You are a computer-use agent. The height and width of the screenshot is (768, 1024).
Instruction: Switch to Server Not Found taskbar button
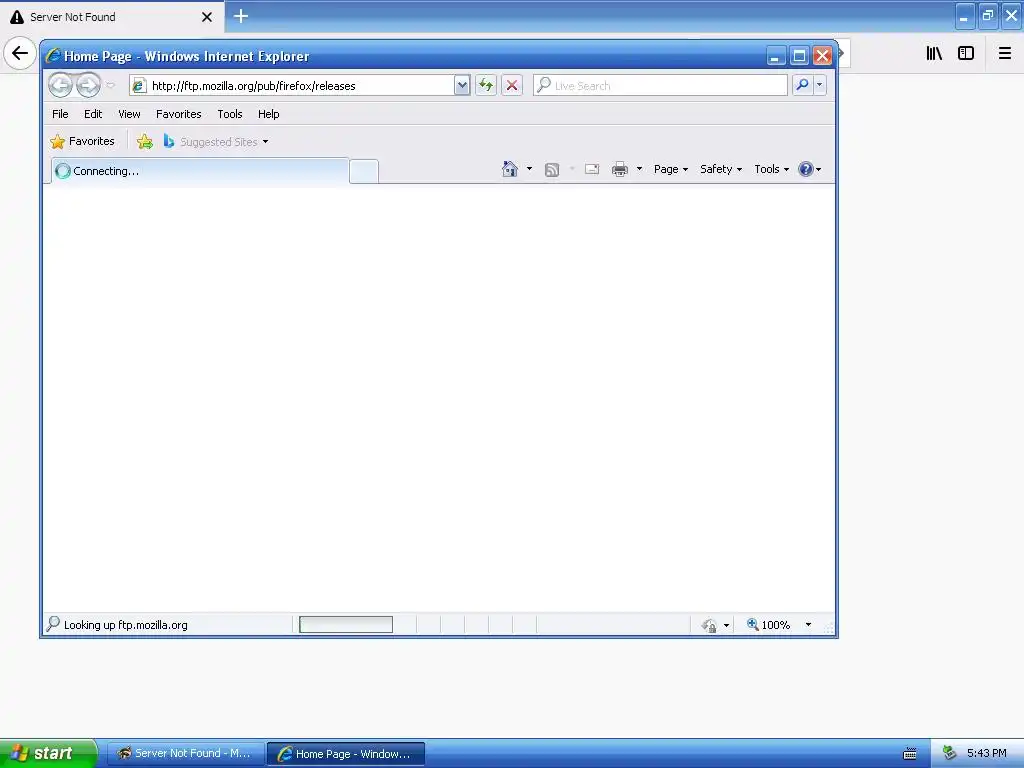(x=186, y=754)
